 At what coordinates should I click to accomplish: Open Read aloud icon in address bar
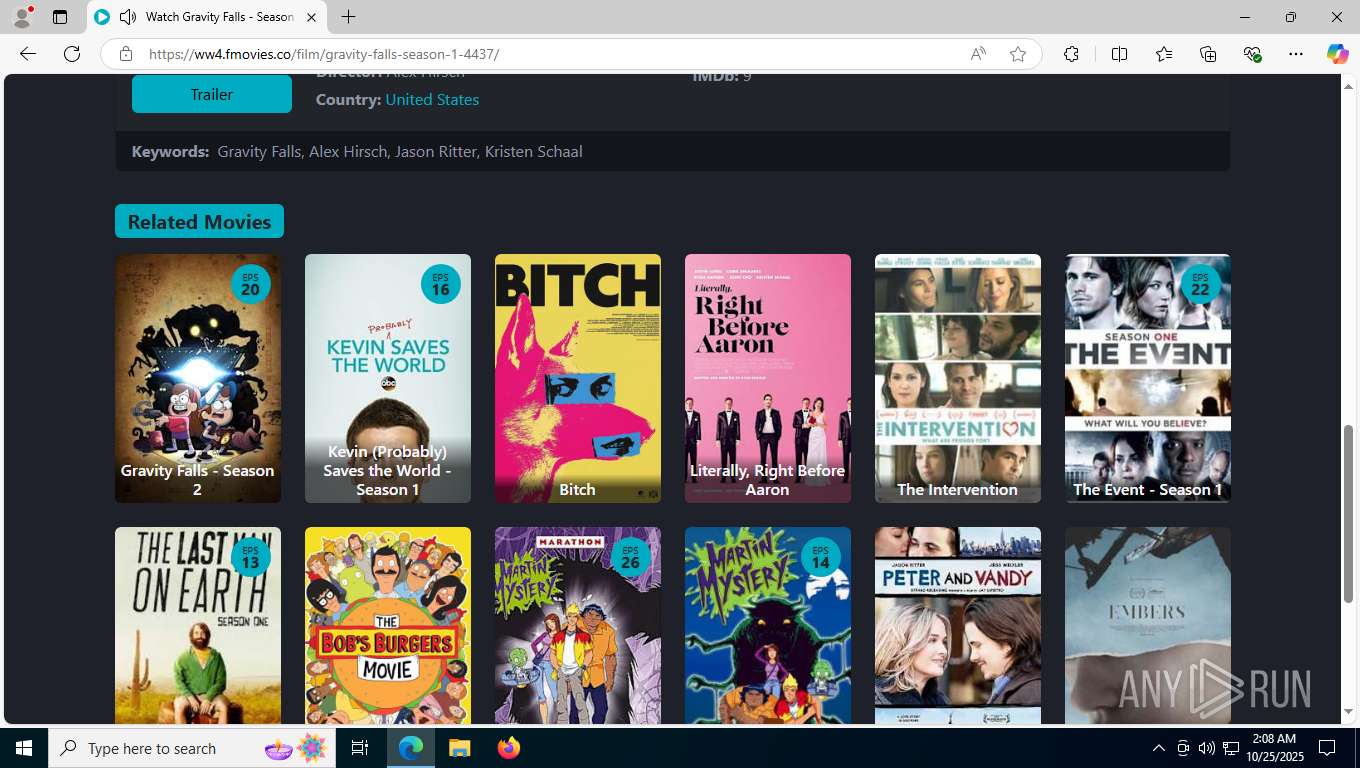[x=978, y=54]
